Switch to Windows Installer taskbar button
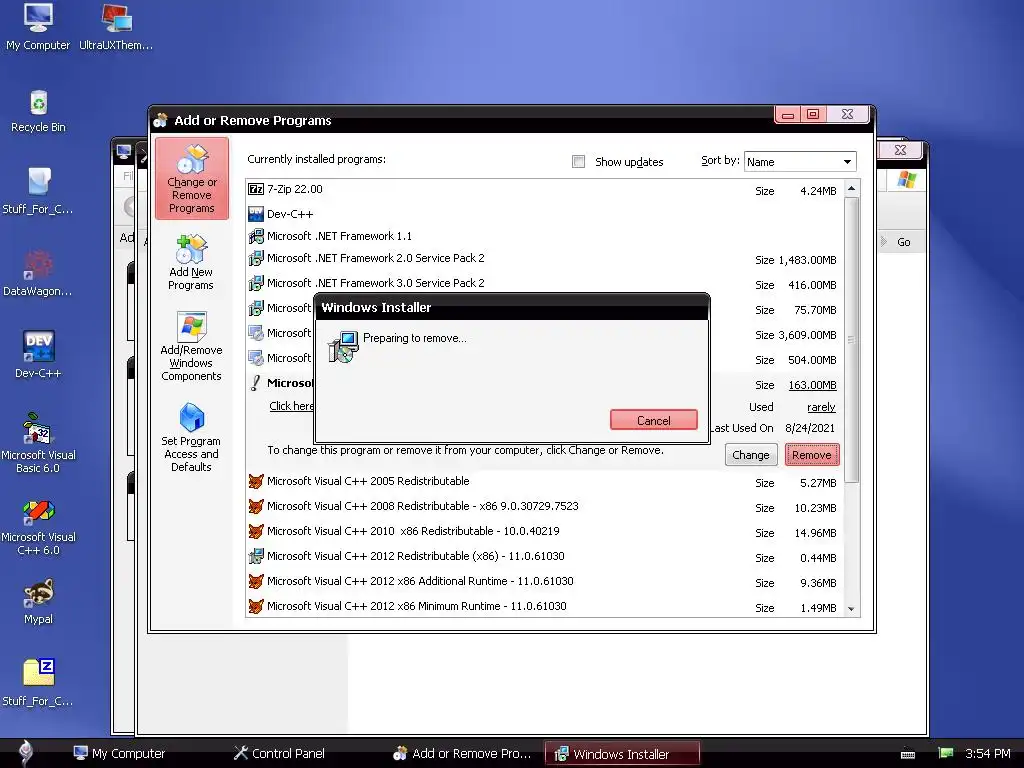The width and height of the screenshot is (1024, 768). coord(621,753)
